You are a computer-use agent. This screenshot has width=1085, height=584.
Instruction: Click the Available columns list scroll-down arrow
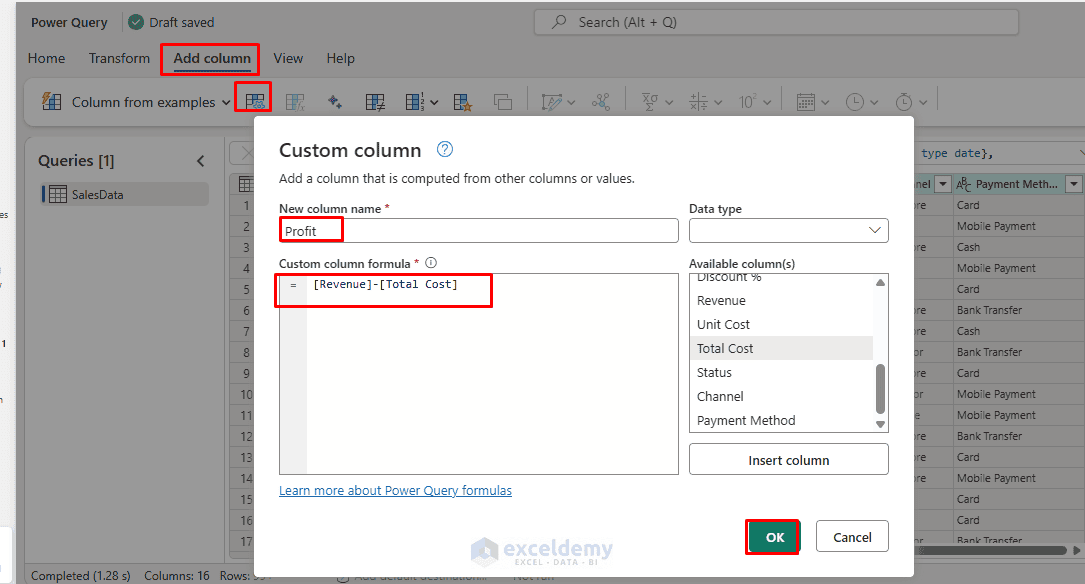(880, 424)
